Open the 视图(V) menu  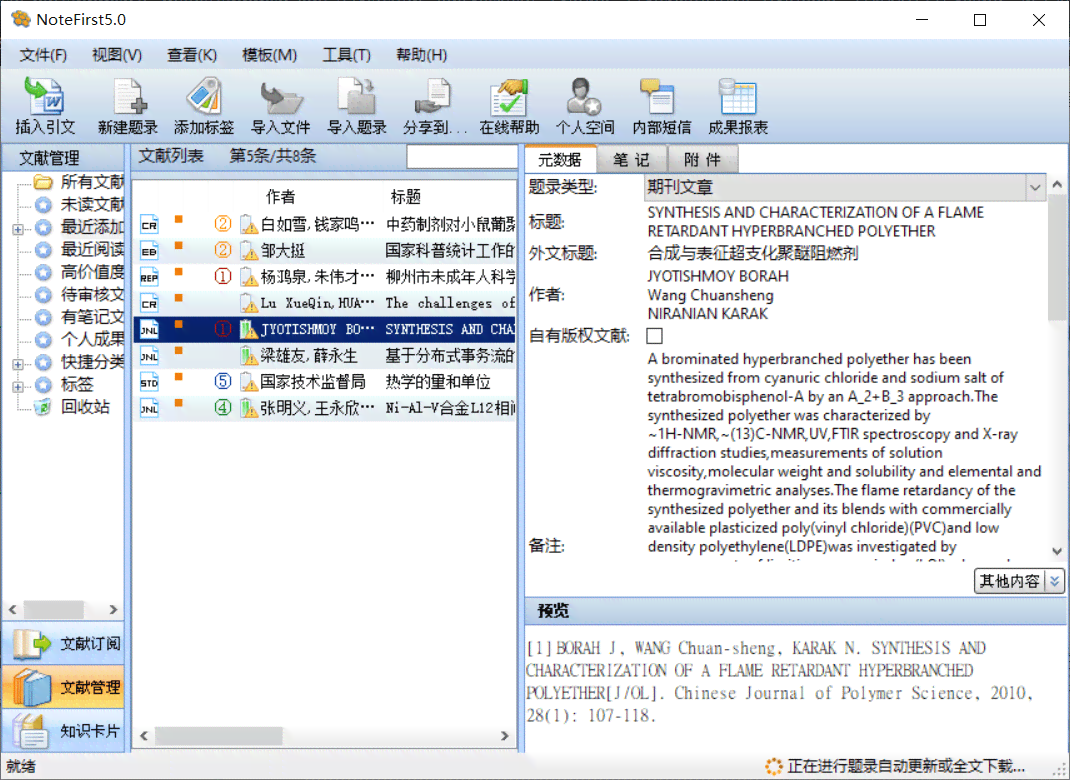point(117,55)
